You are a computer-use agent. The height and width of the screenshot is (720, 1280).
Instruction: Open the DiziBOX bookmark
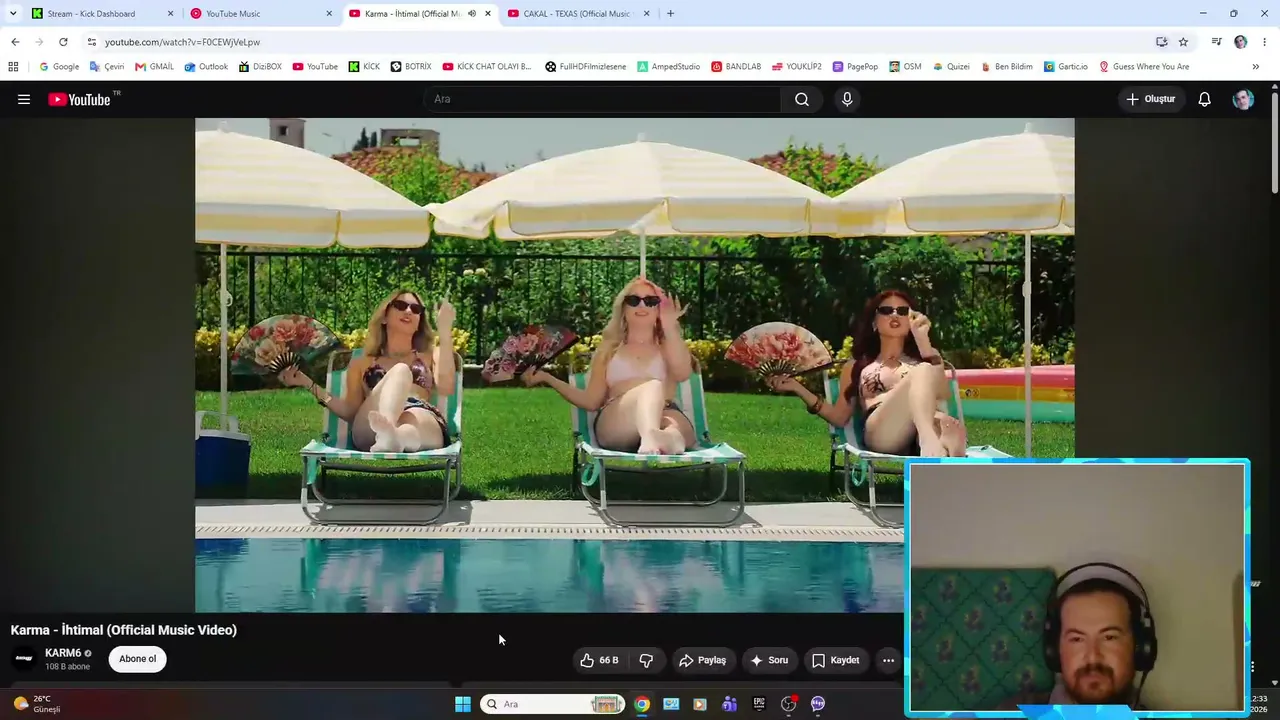point(260,67)
